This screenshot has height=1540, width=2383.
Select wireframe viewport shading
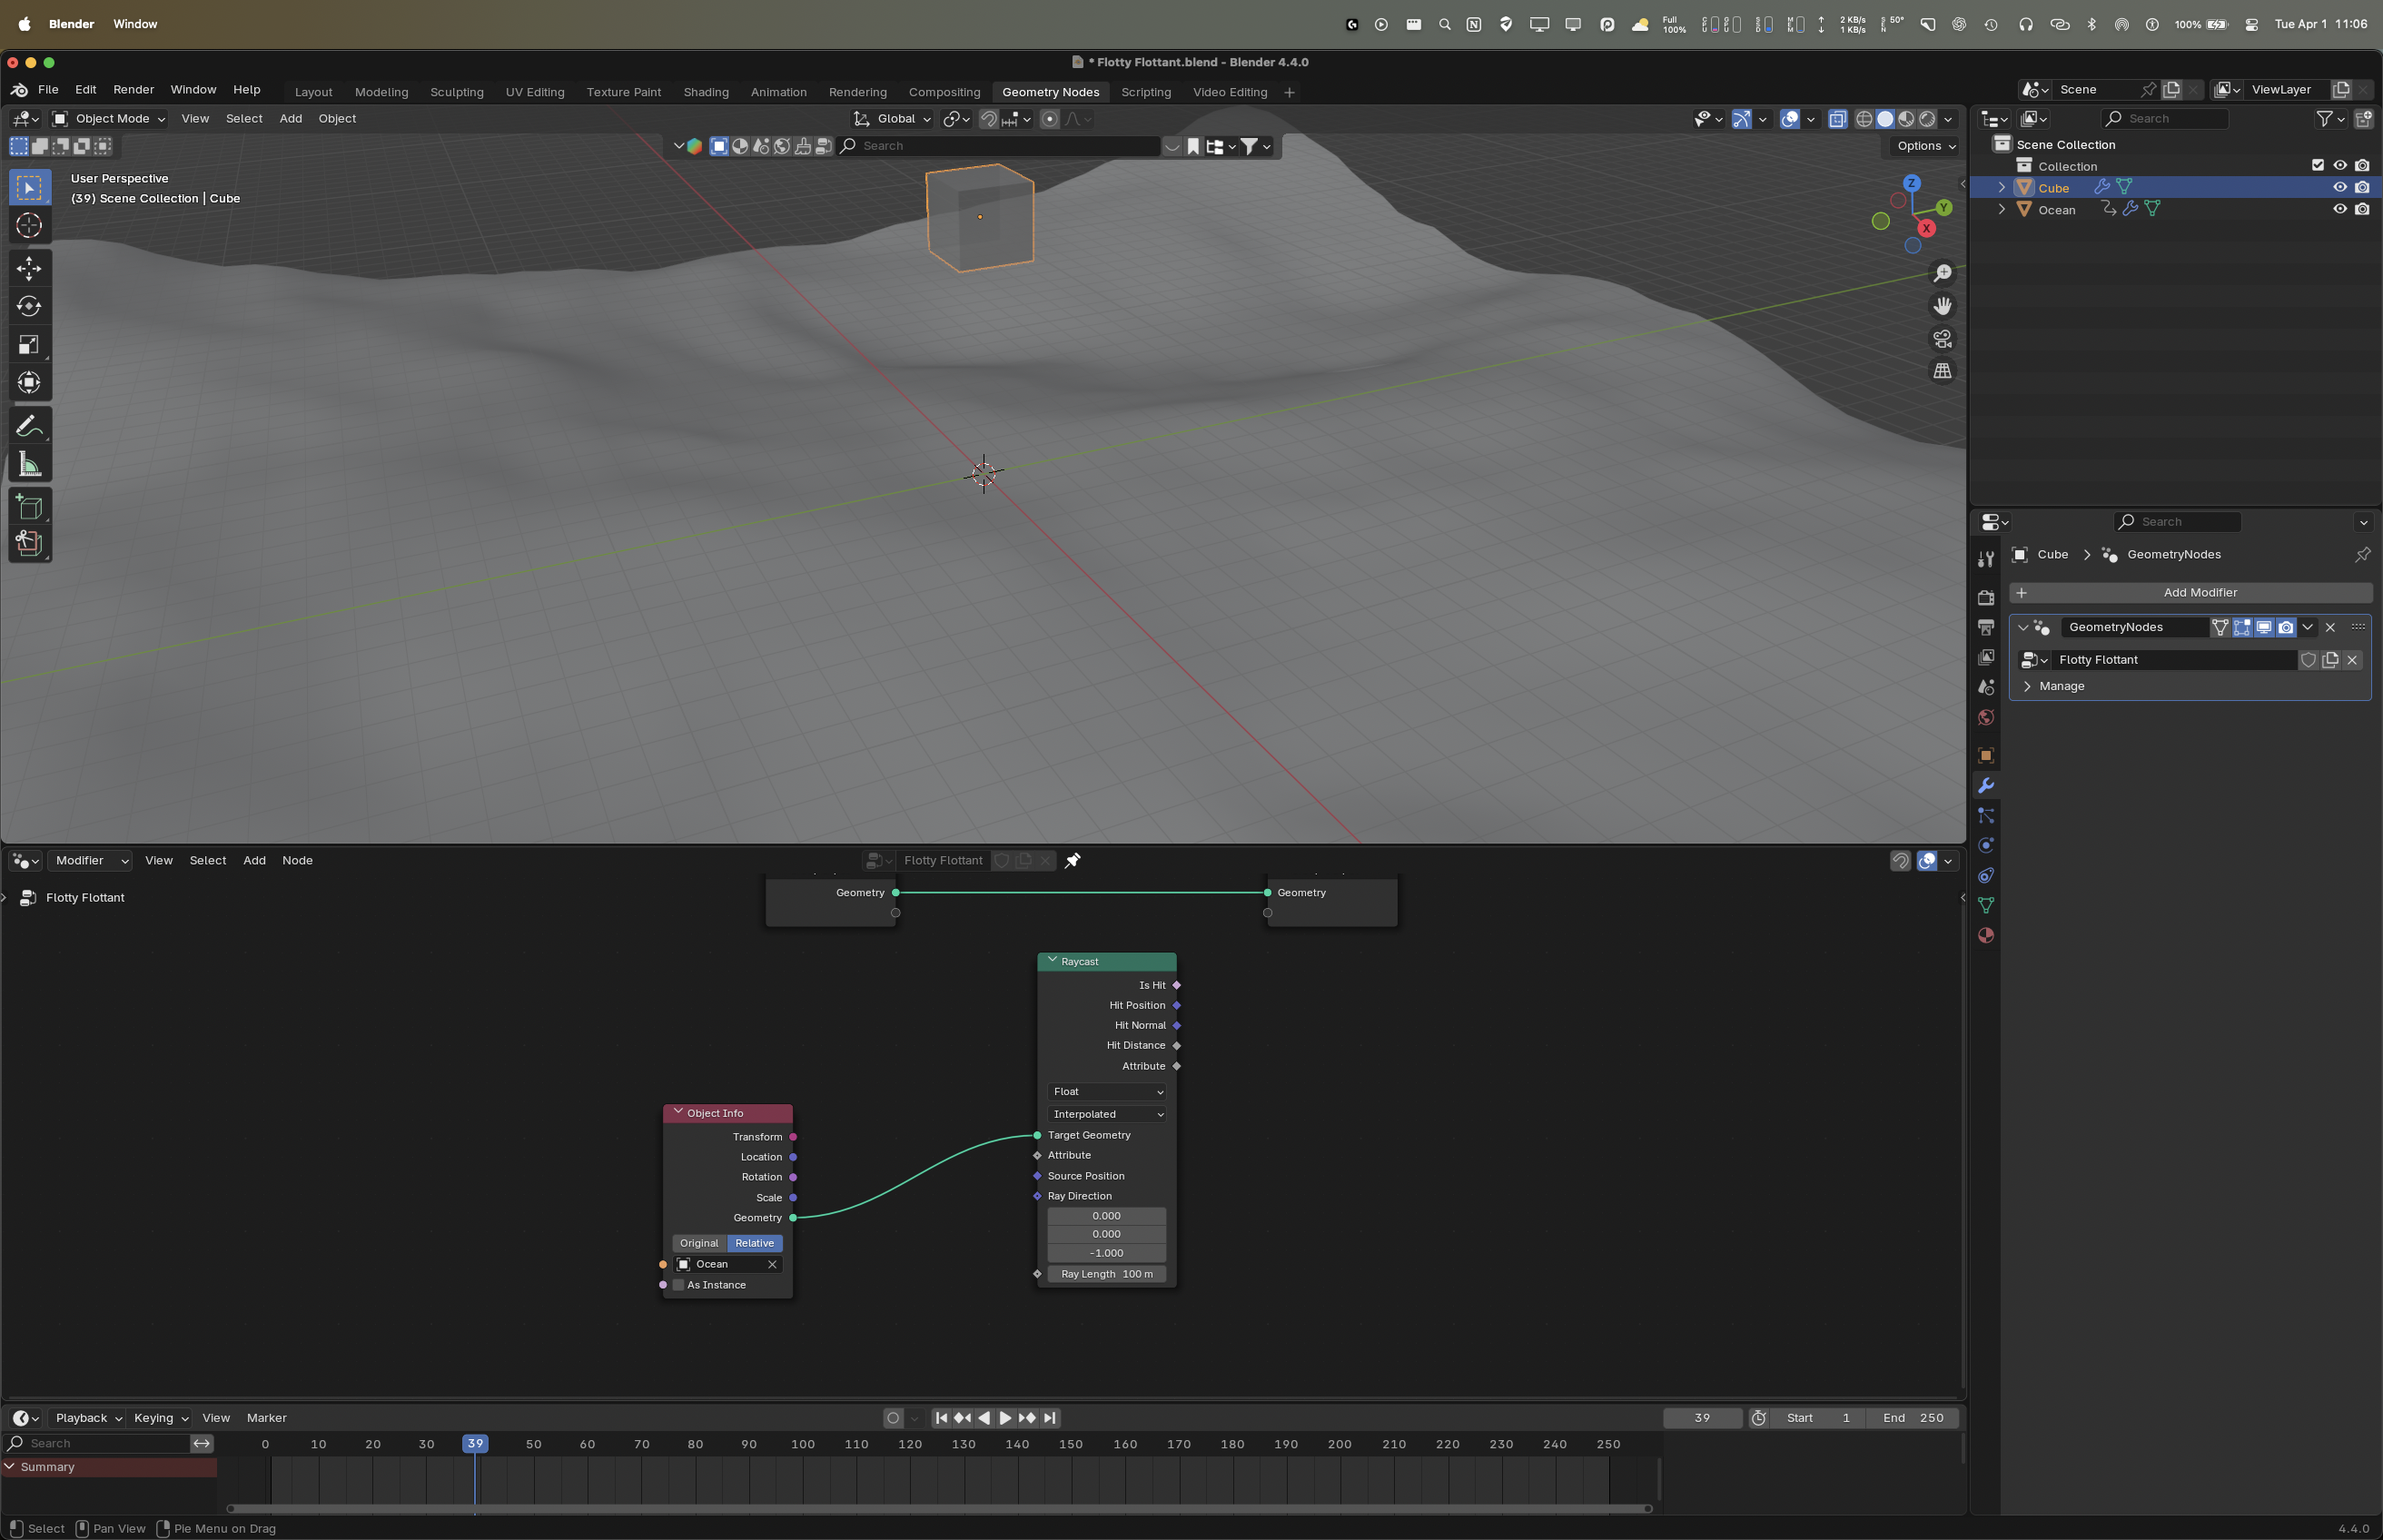(x=1864, y=119)
